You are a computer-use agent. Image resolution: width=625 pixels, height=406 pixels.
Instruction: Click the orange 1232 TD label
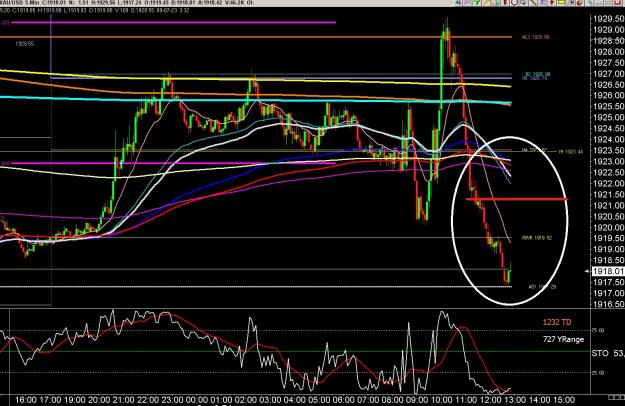557,322
